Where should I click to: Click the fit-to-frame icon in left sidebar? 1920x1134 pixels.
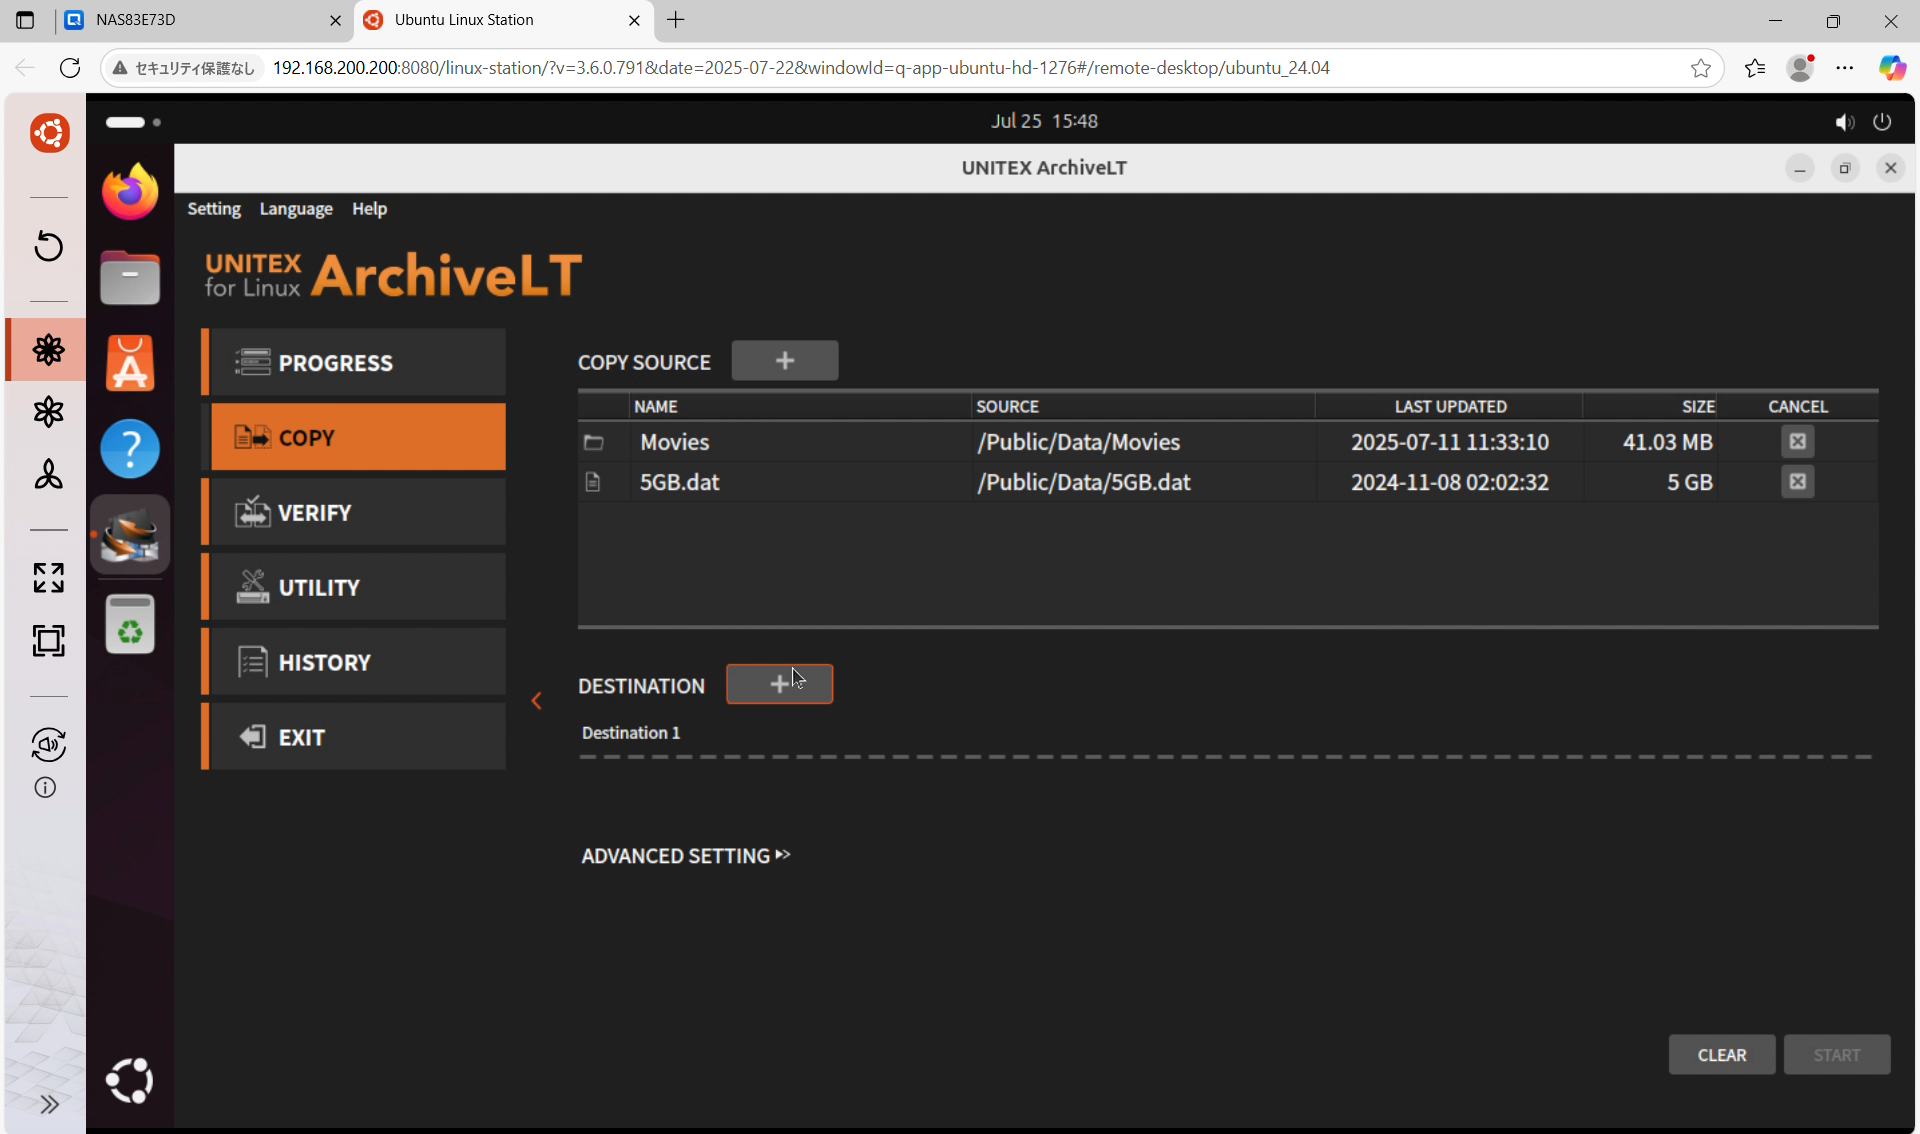(x=48, y=640)
